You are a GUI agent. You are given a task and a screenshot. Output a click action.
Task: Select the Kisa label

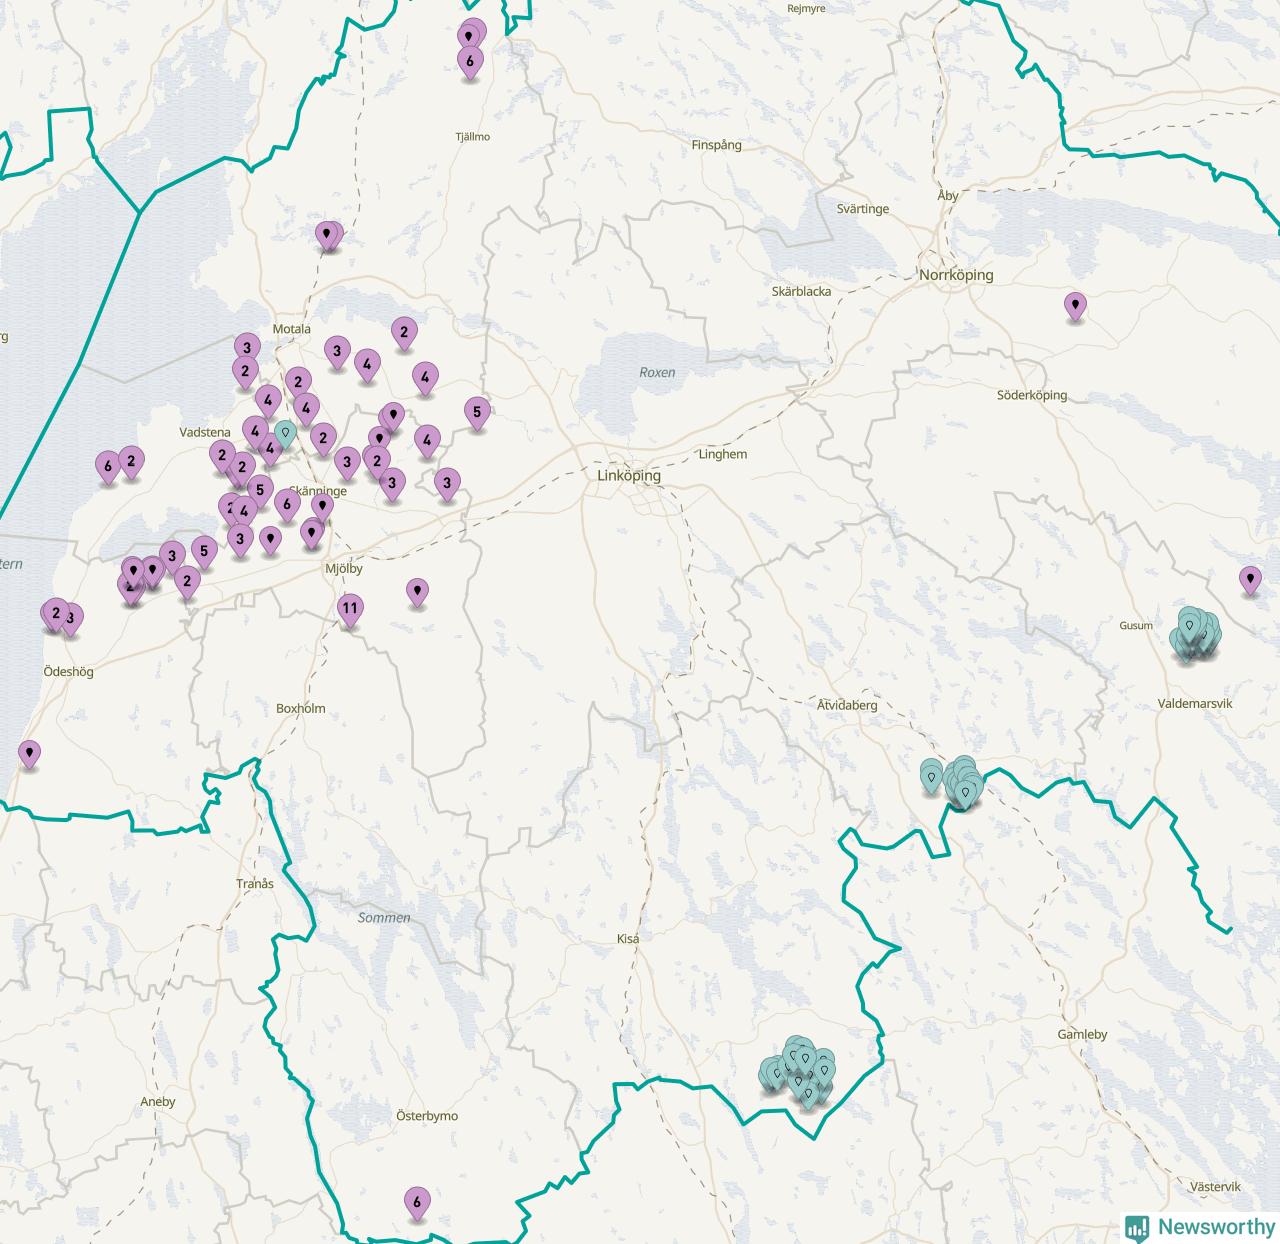point(628,939)
